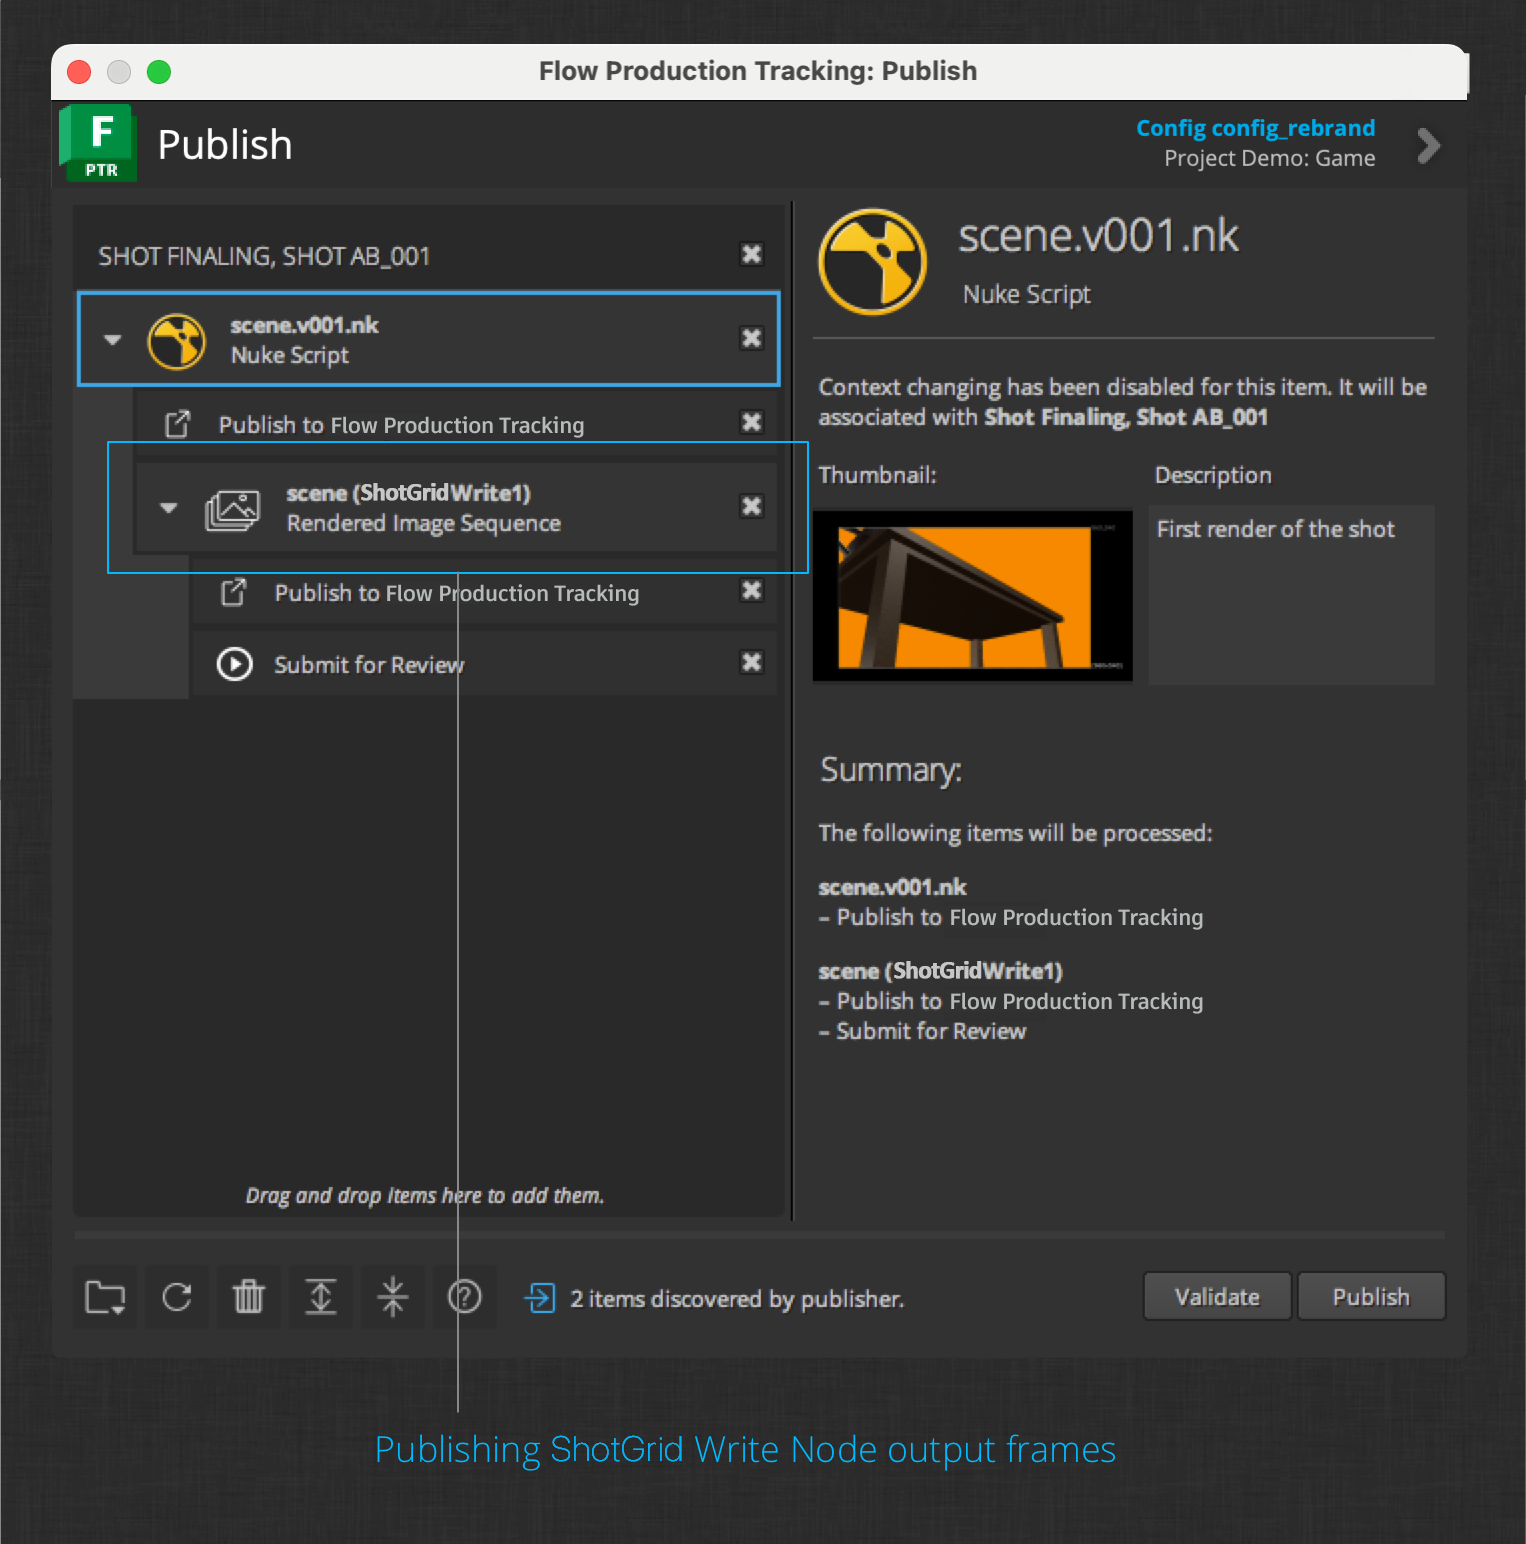This screenshot has width=1526, height=1544.
Task: Select the Submit for Review plugin row
Action: point(484,664)
